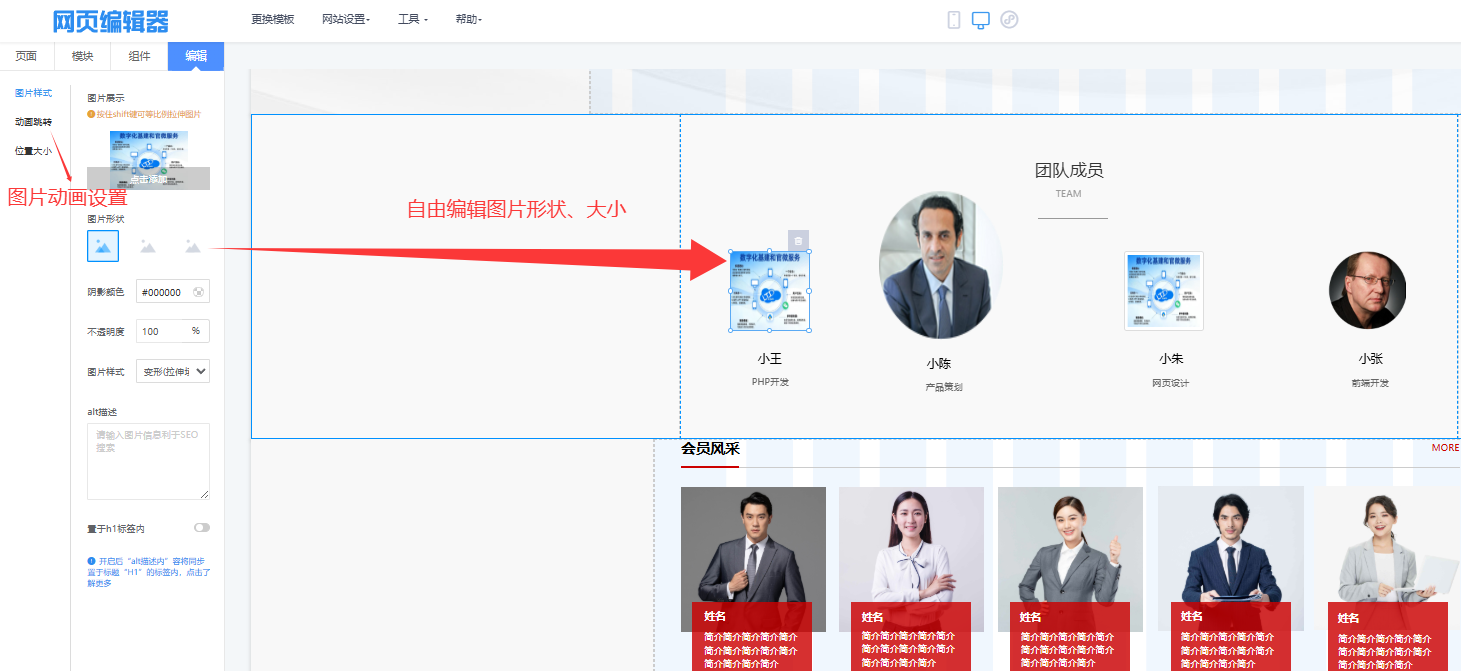This screenshot has width=1461, height=671.
Task: Click the 网页设计 role text
Action: click(1170, 383)
